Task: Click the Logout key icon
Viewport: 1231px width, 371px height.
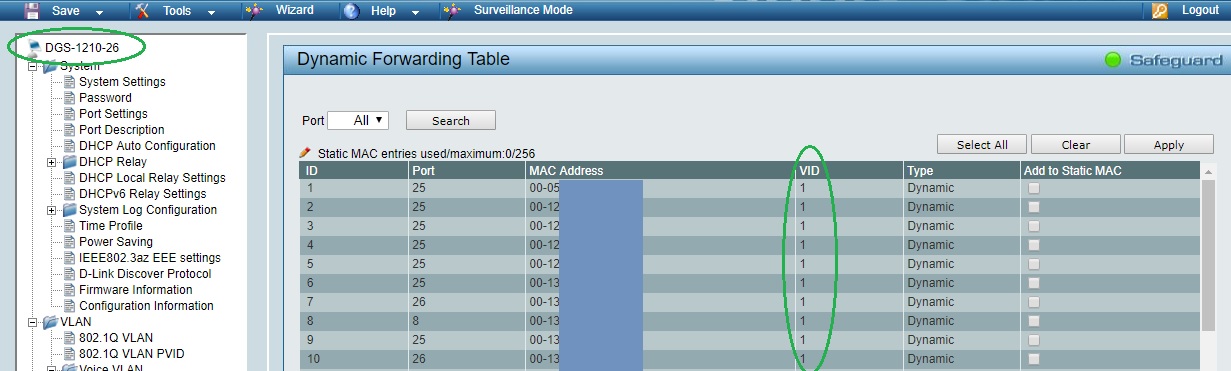Action: click(1160, 11)
